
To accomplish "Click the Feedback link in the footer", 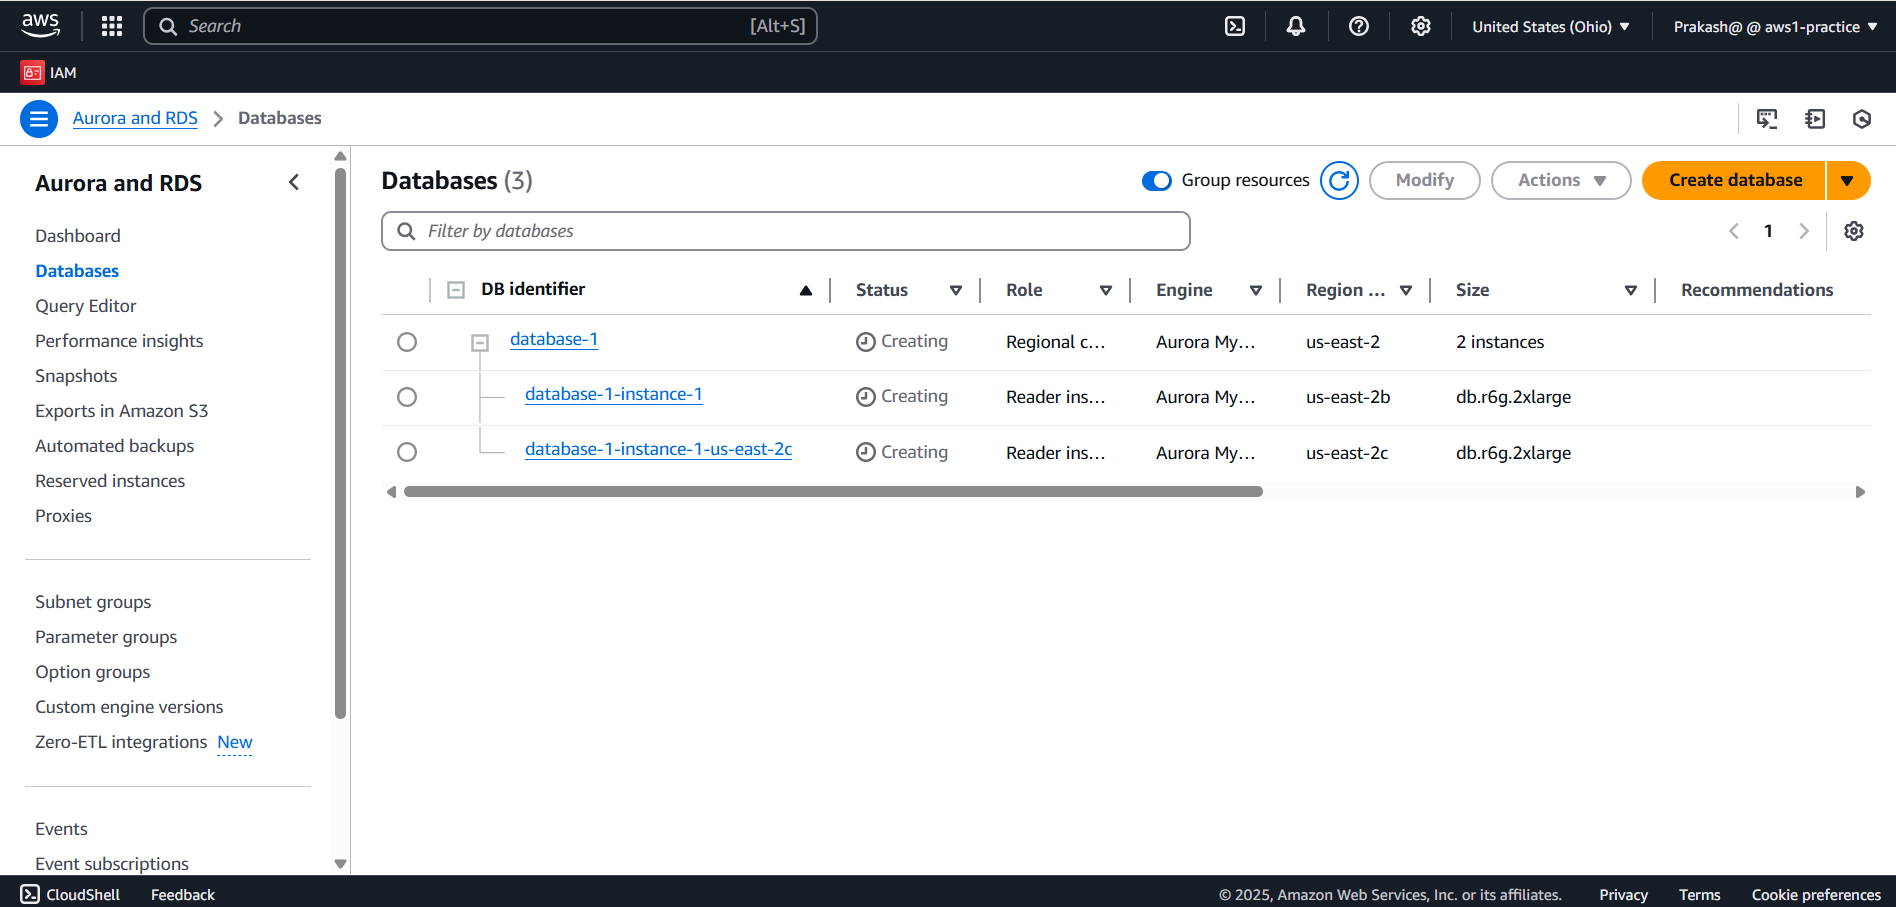I will (x=183, y=895).
